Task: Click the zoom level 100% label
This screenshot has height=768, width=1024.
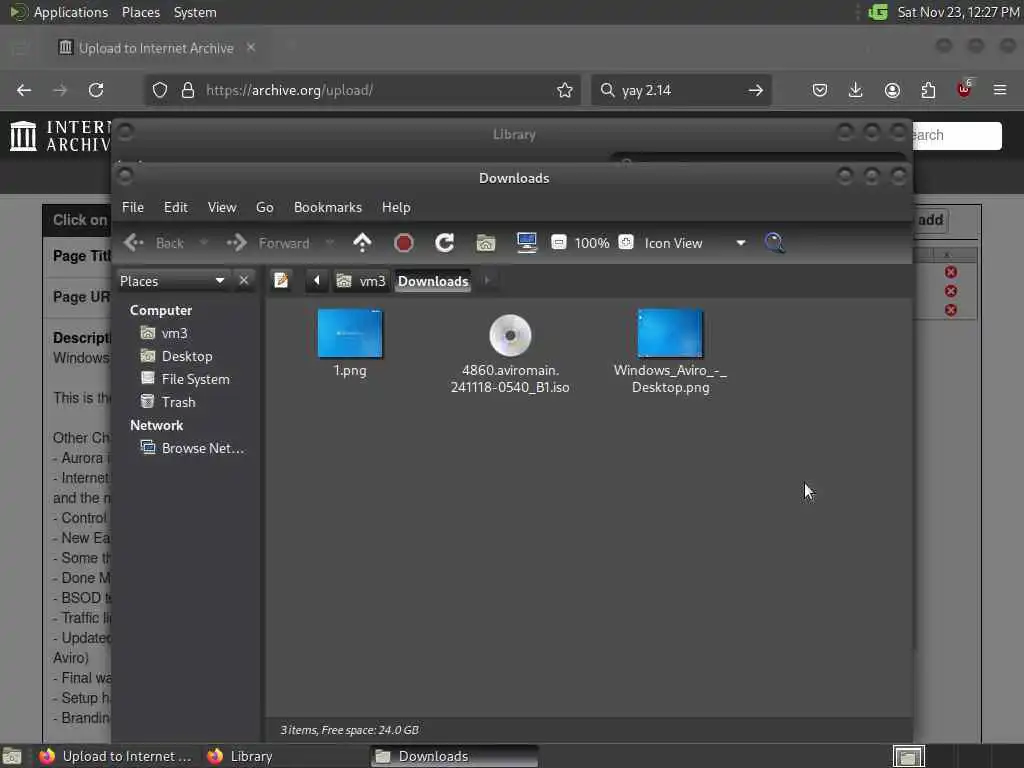Action: tap(592, 243)
